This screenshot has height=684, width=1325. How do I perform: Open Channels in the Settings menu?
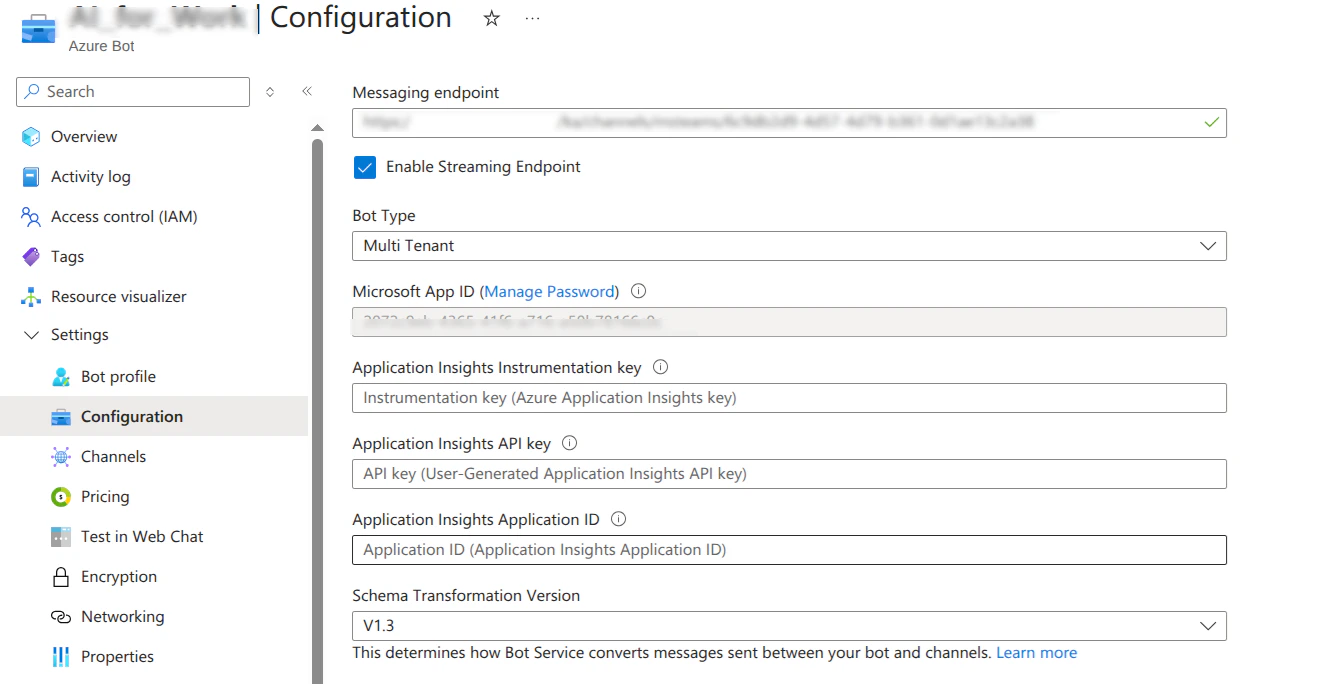pos(113,457)
